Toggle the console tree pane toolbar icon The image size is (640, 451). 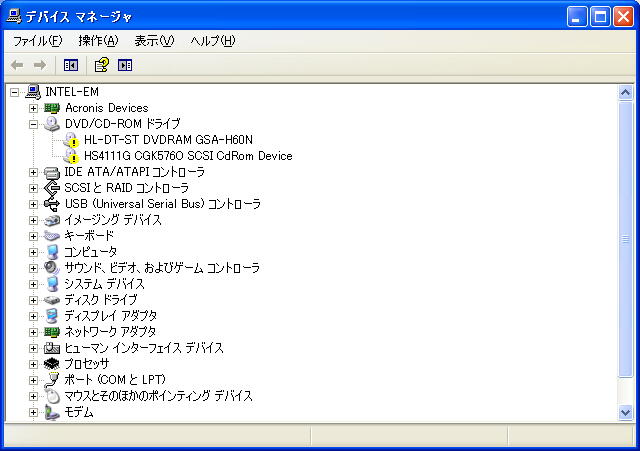pos(71,65)
